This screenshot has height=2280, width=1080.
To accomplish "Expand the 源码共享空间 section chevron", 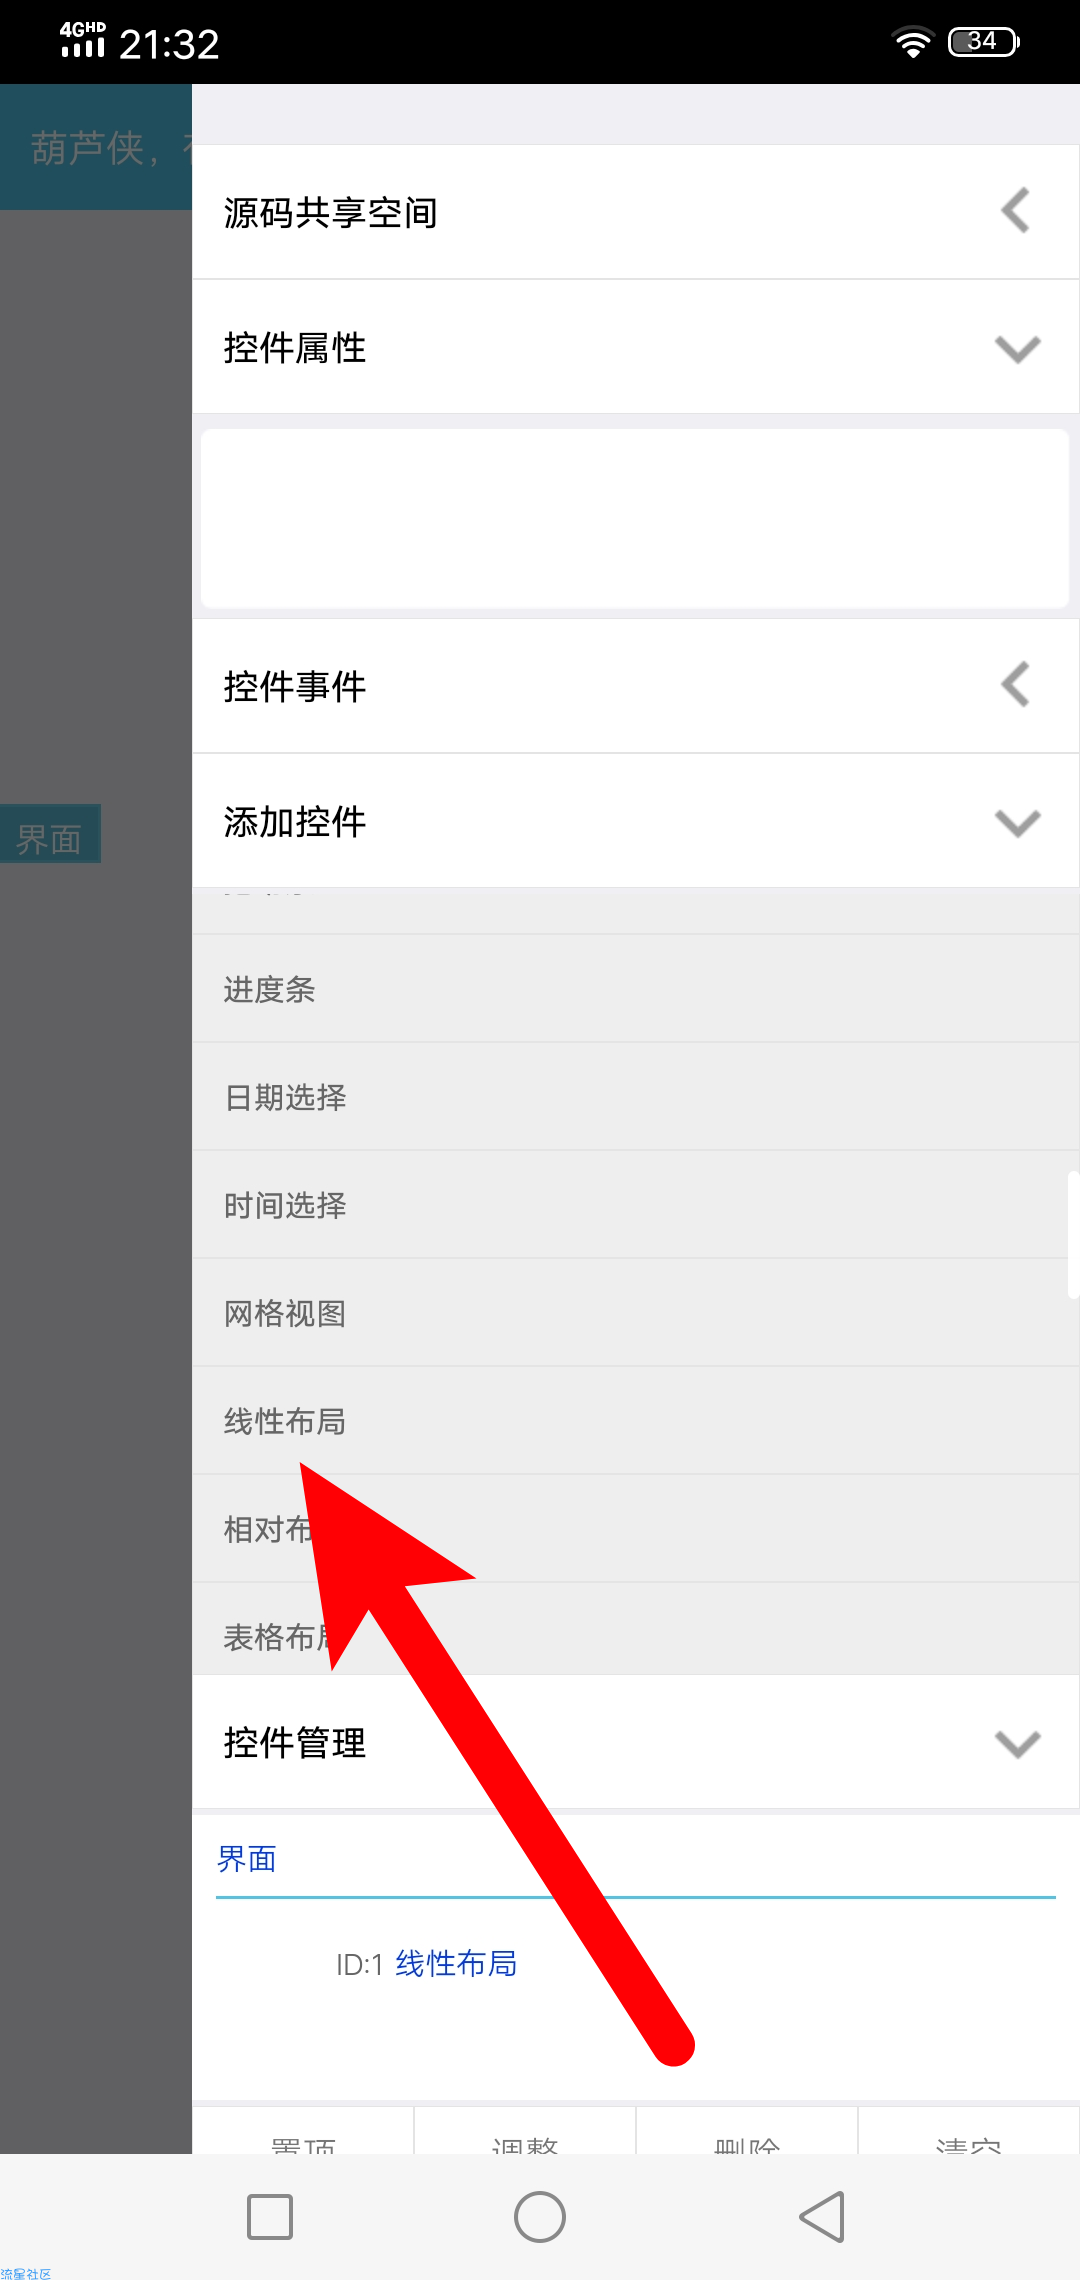I will tap(1016, 211).
